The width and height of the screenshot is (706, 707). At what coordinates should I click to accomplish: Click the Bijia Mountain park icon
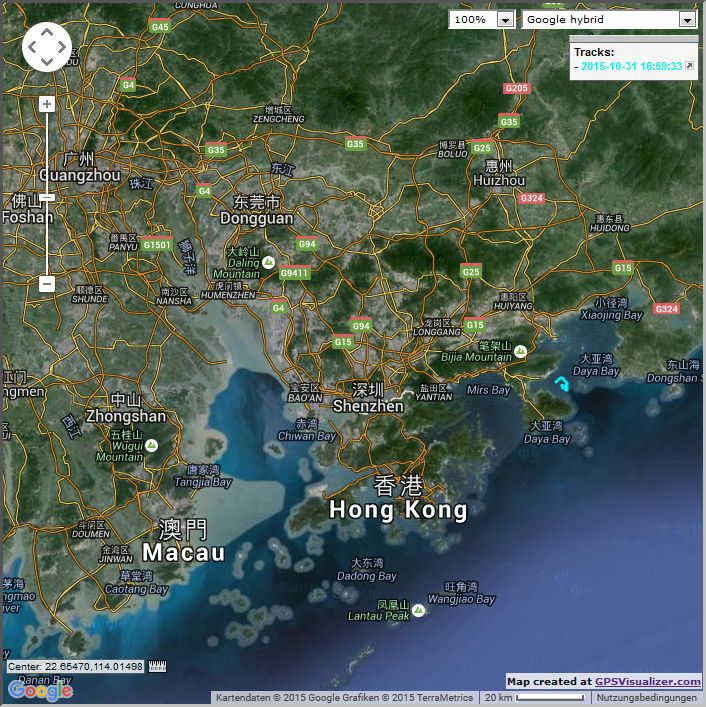click(x=521, y=349)
